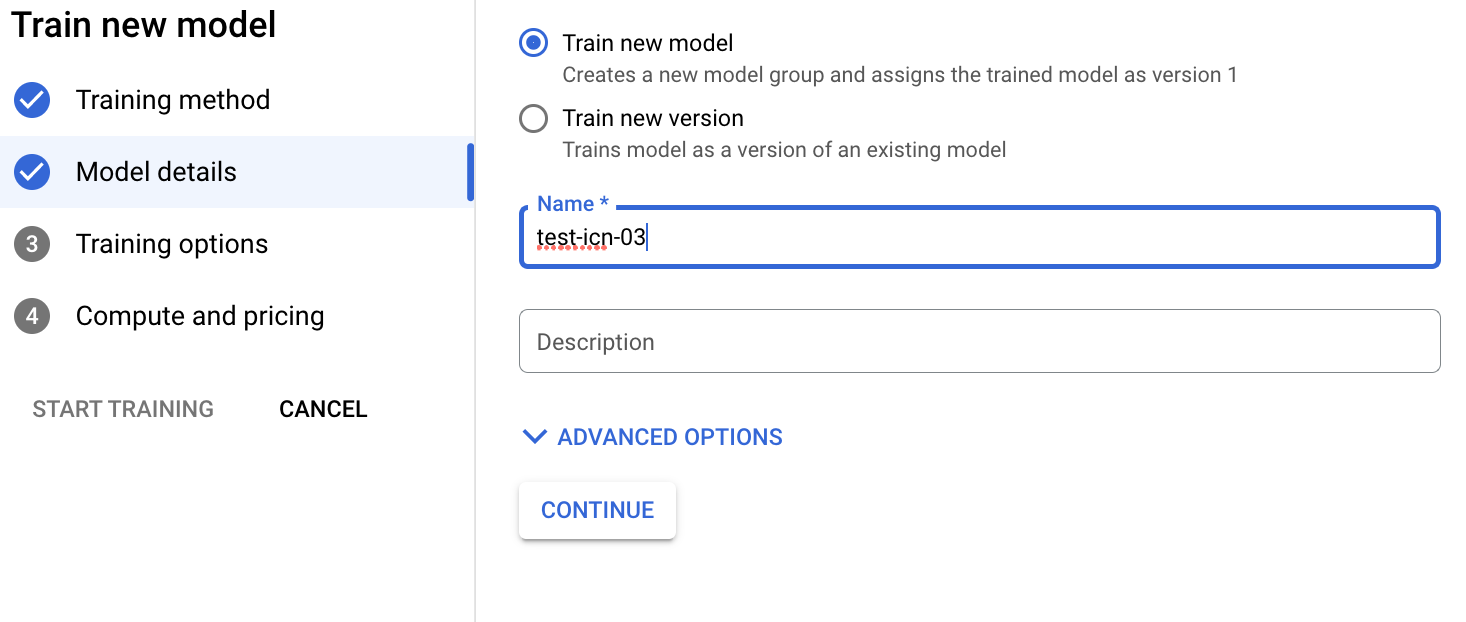Click Start Training

tap(122, 408)
